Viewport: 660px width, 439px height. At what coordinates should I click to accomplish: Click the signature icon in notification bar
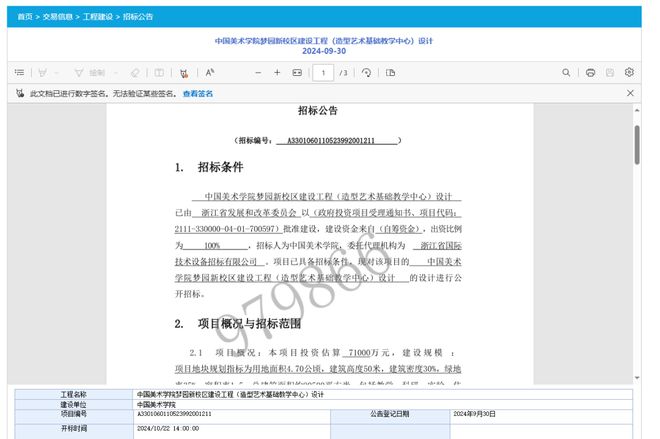pos(20,93)
